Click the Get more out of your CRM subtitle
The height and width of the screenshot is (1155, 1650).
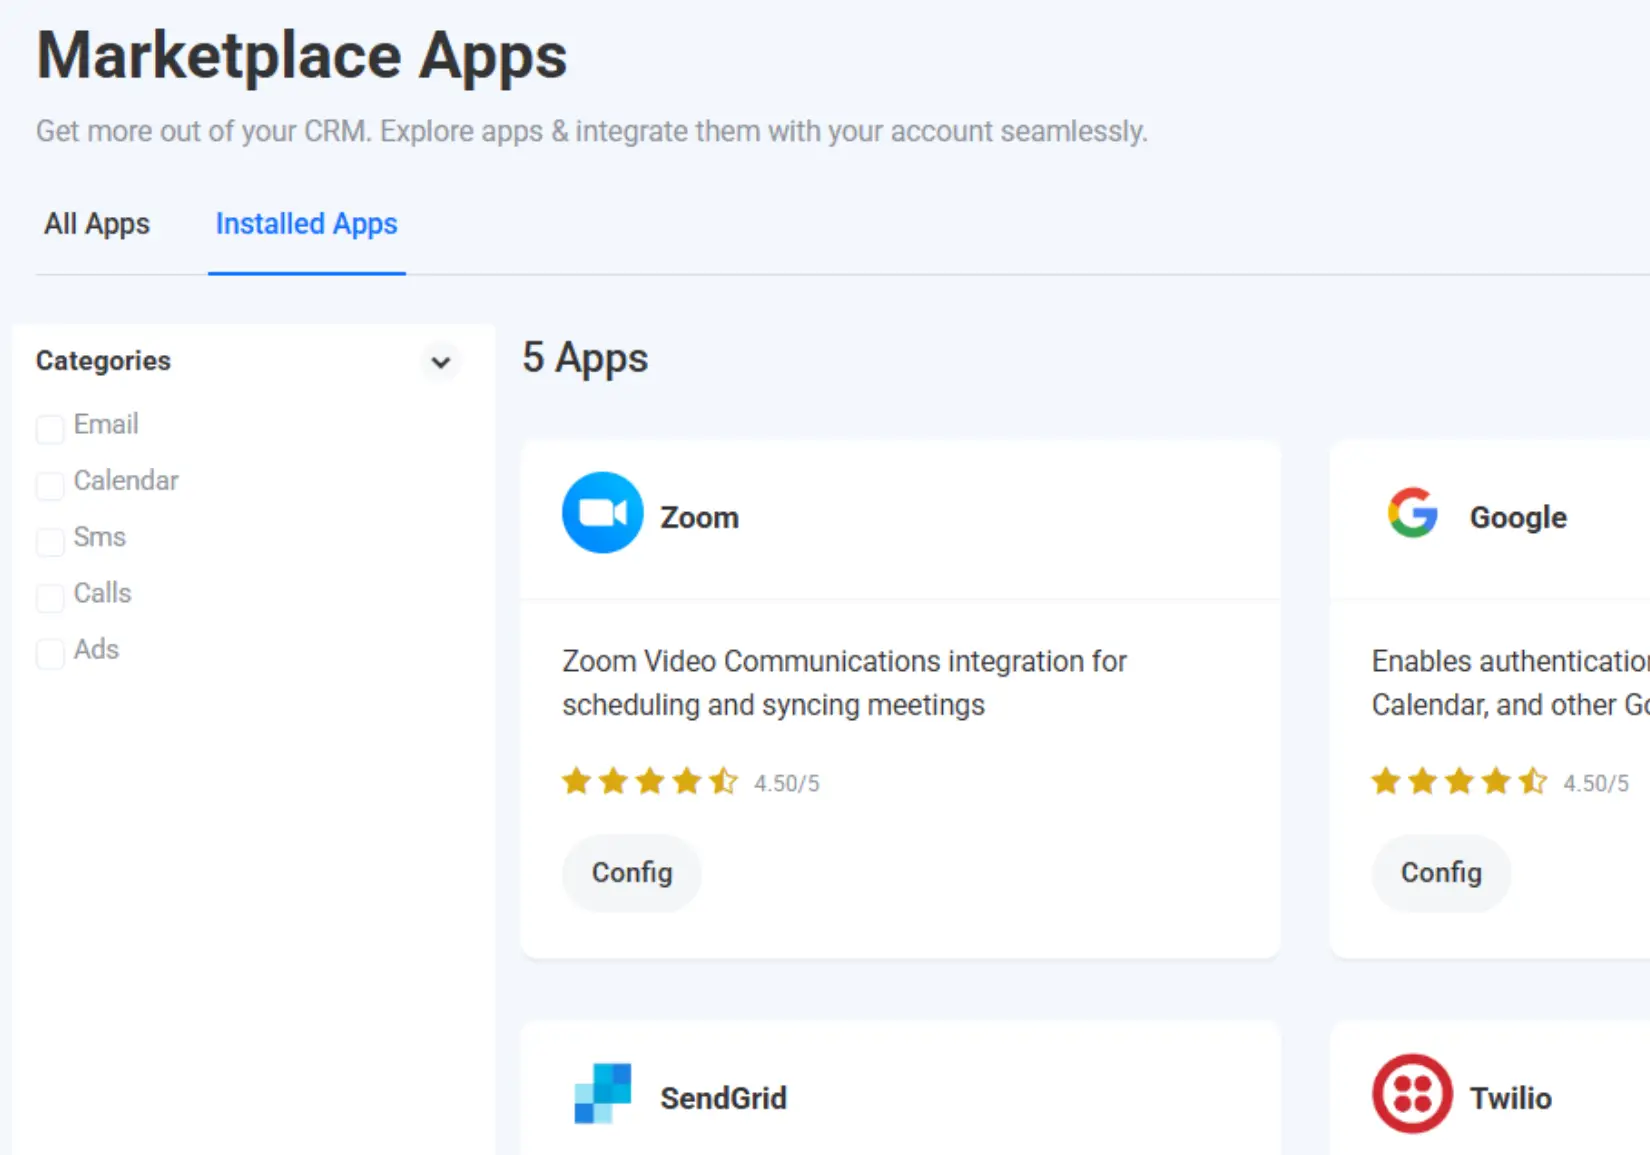click(x=592, y=131)
